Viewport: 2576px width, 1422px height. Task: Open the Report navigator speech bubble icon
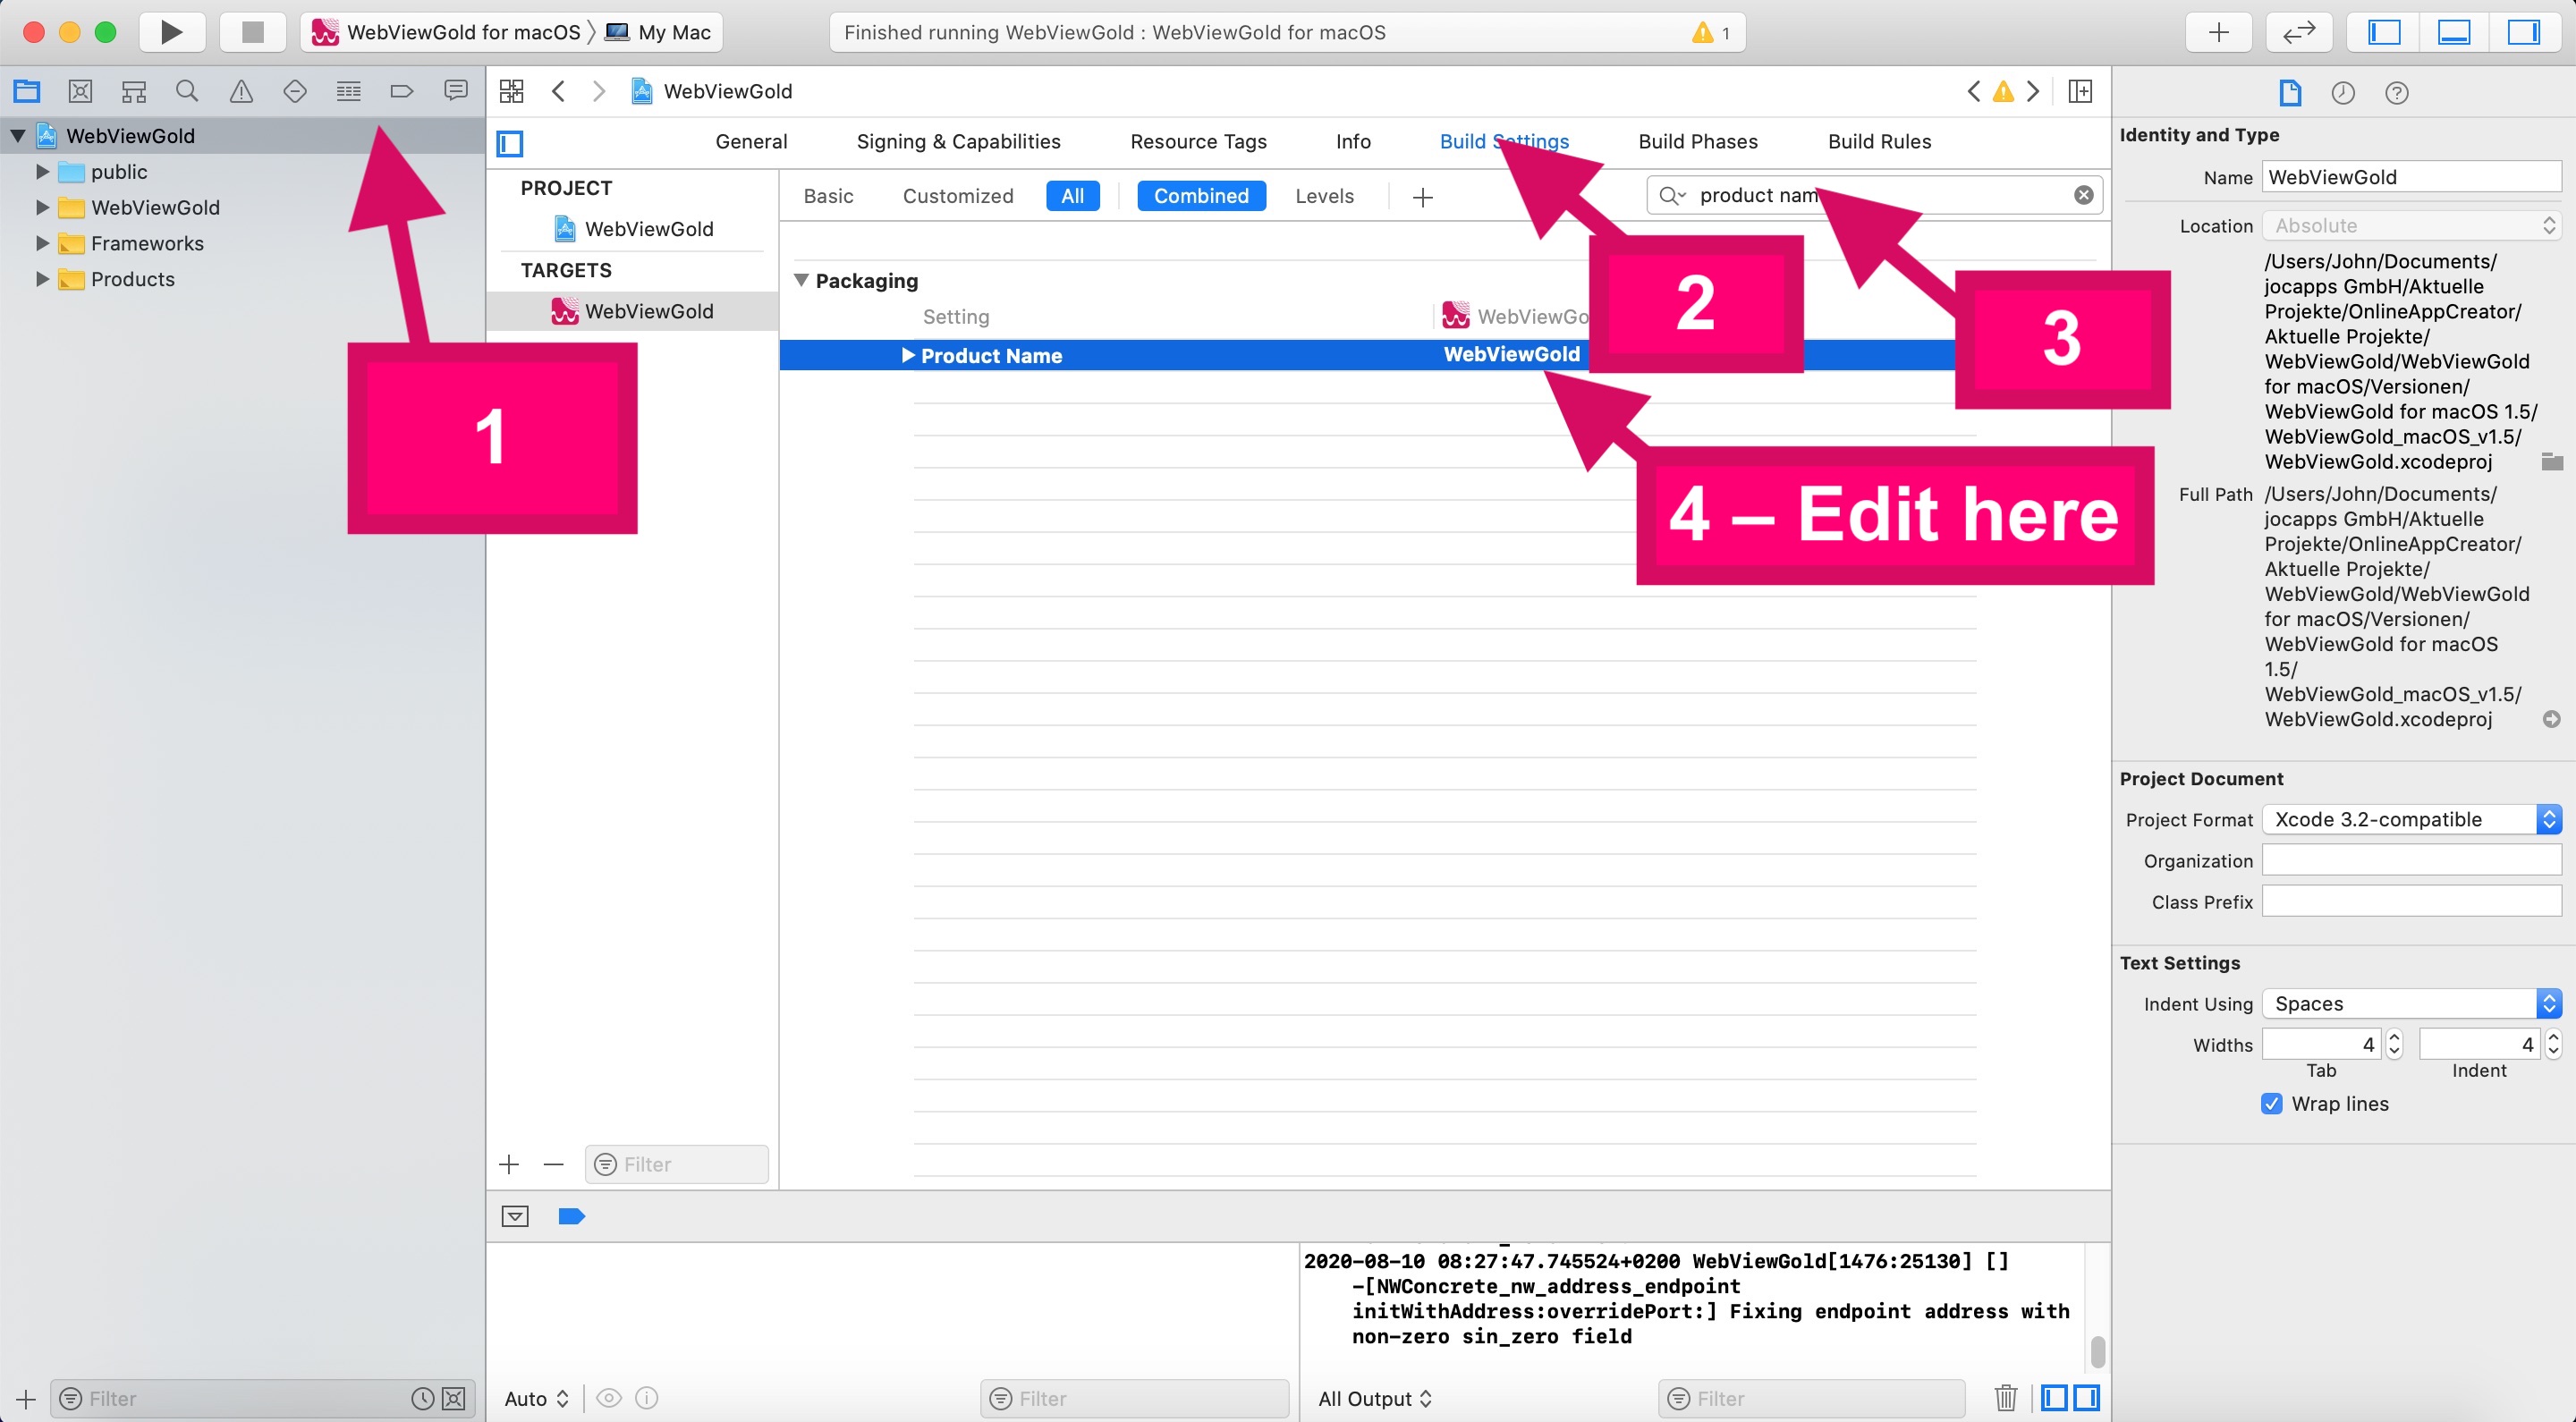coord(456,92)
